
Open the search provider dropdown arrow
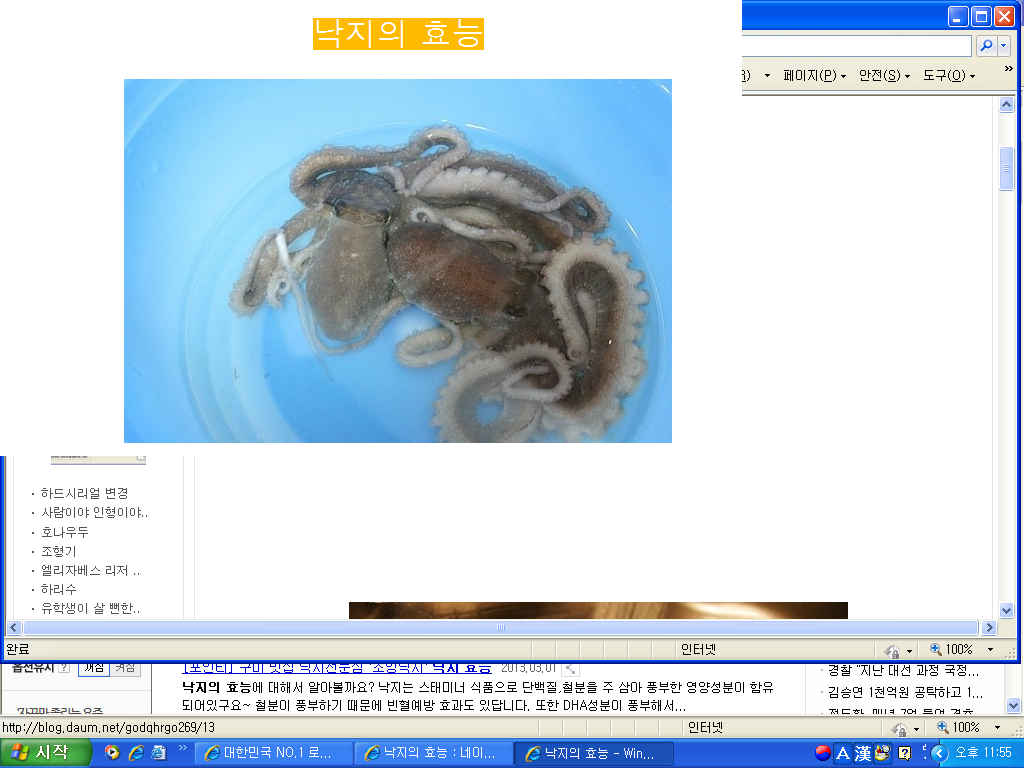pyautogui.click(x=1003, y=46)
